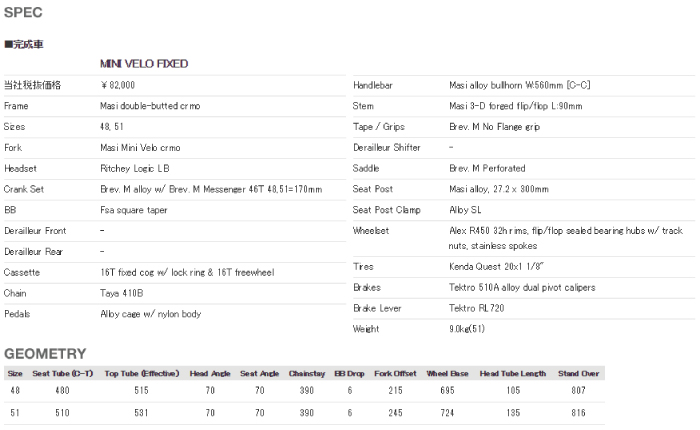Click the 'Top Tube (Effective)' column header
Viewport: 700px width, 430px height.
(x=142, y=374)
